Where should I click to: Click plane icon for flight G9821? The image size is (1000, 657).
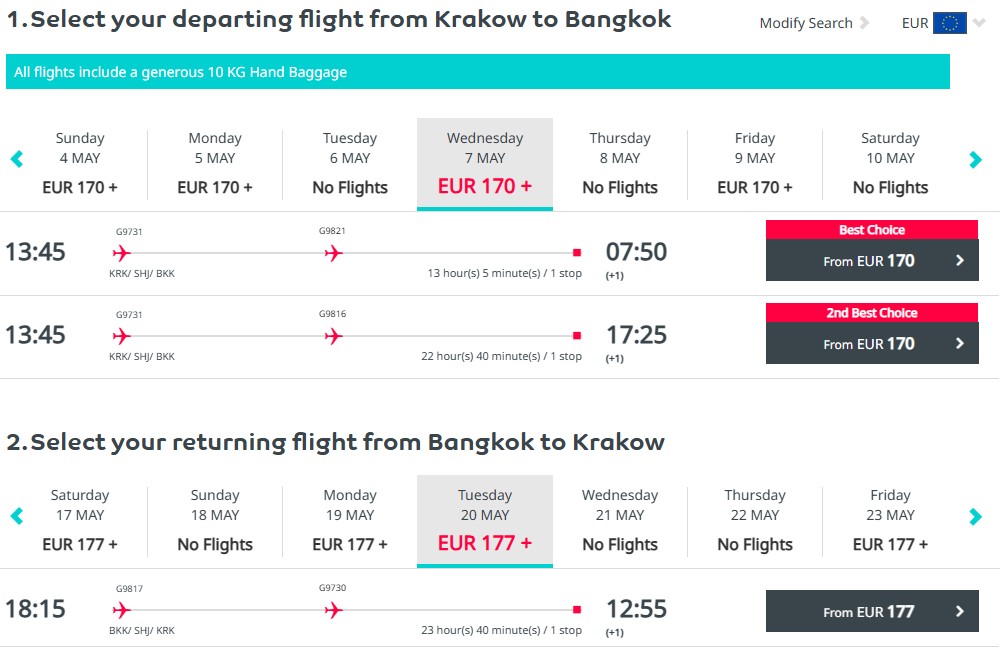click(333, 253)
